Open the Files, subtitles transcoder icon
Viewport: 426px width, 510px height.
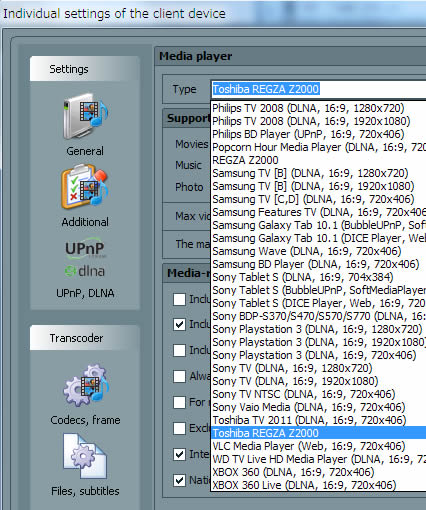[x=85, y=456]
